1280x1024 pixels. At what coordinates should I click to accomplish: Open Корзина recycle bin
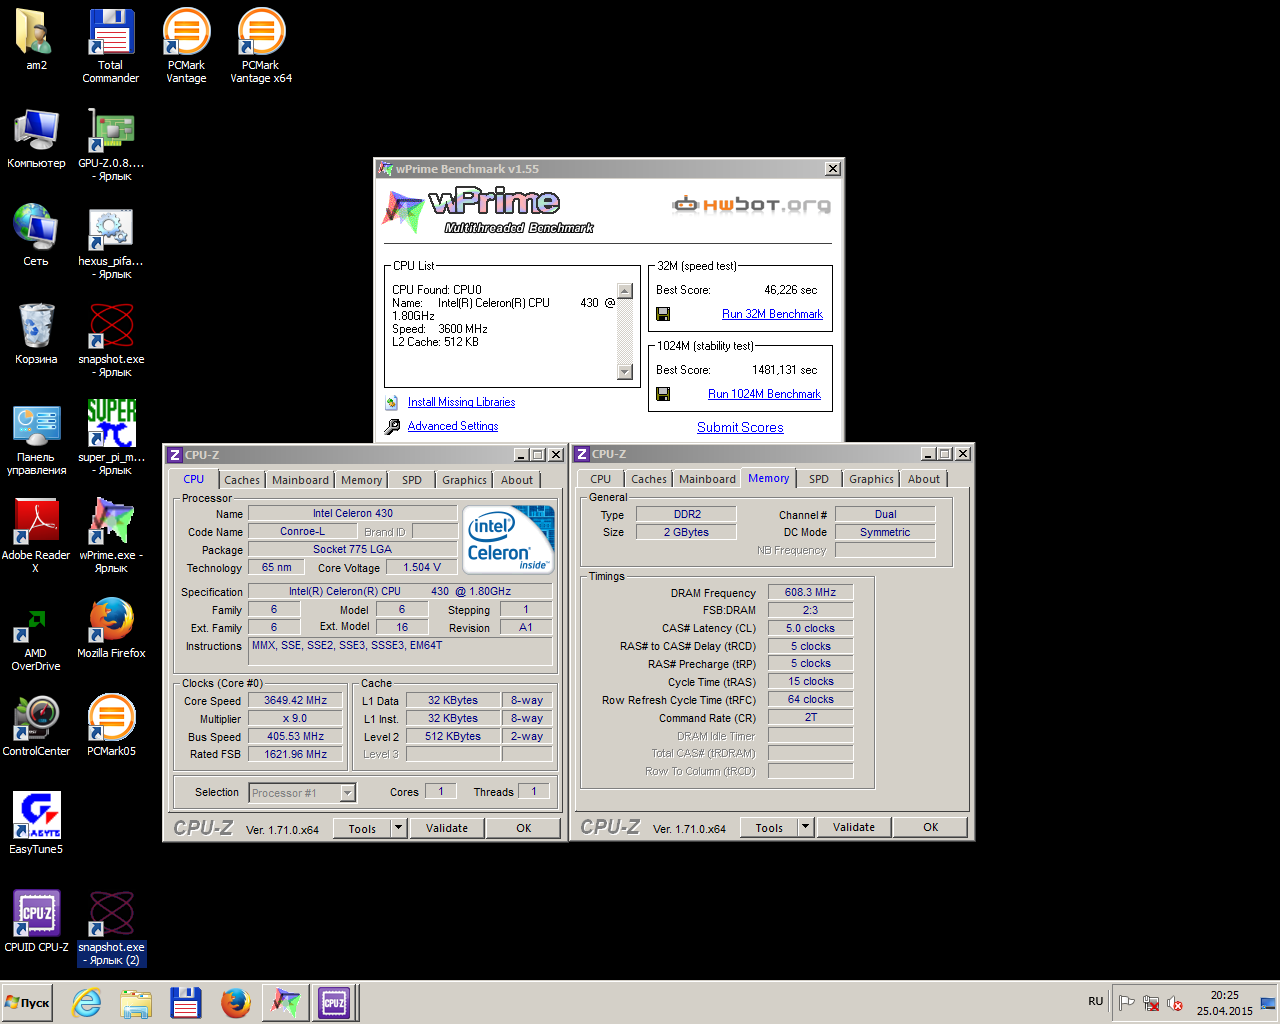click(36, 334)
